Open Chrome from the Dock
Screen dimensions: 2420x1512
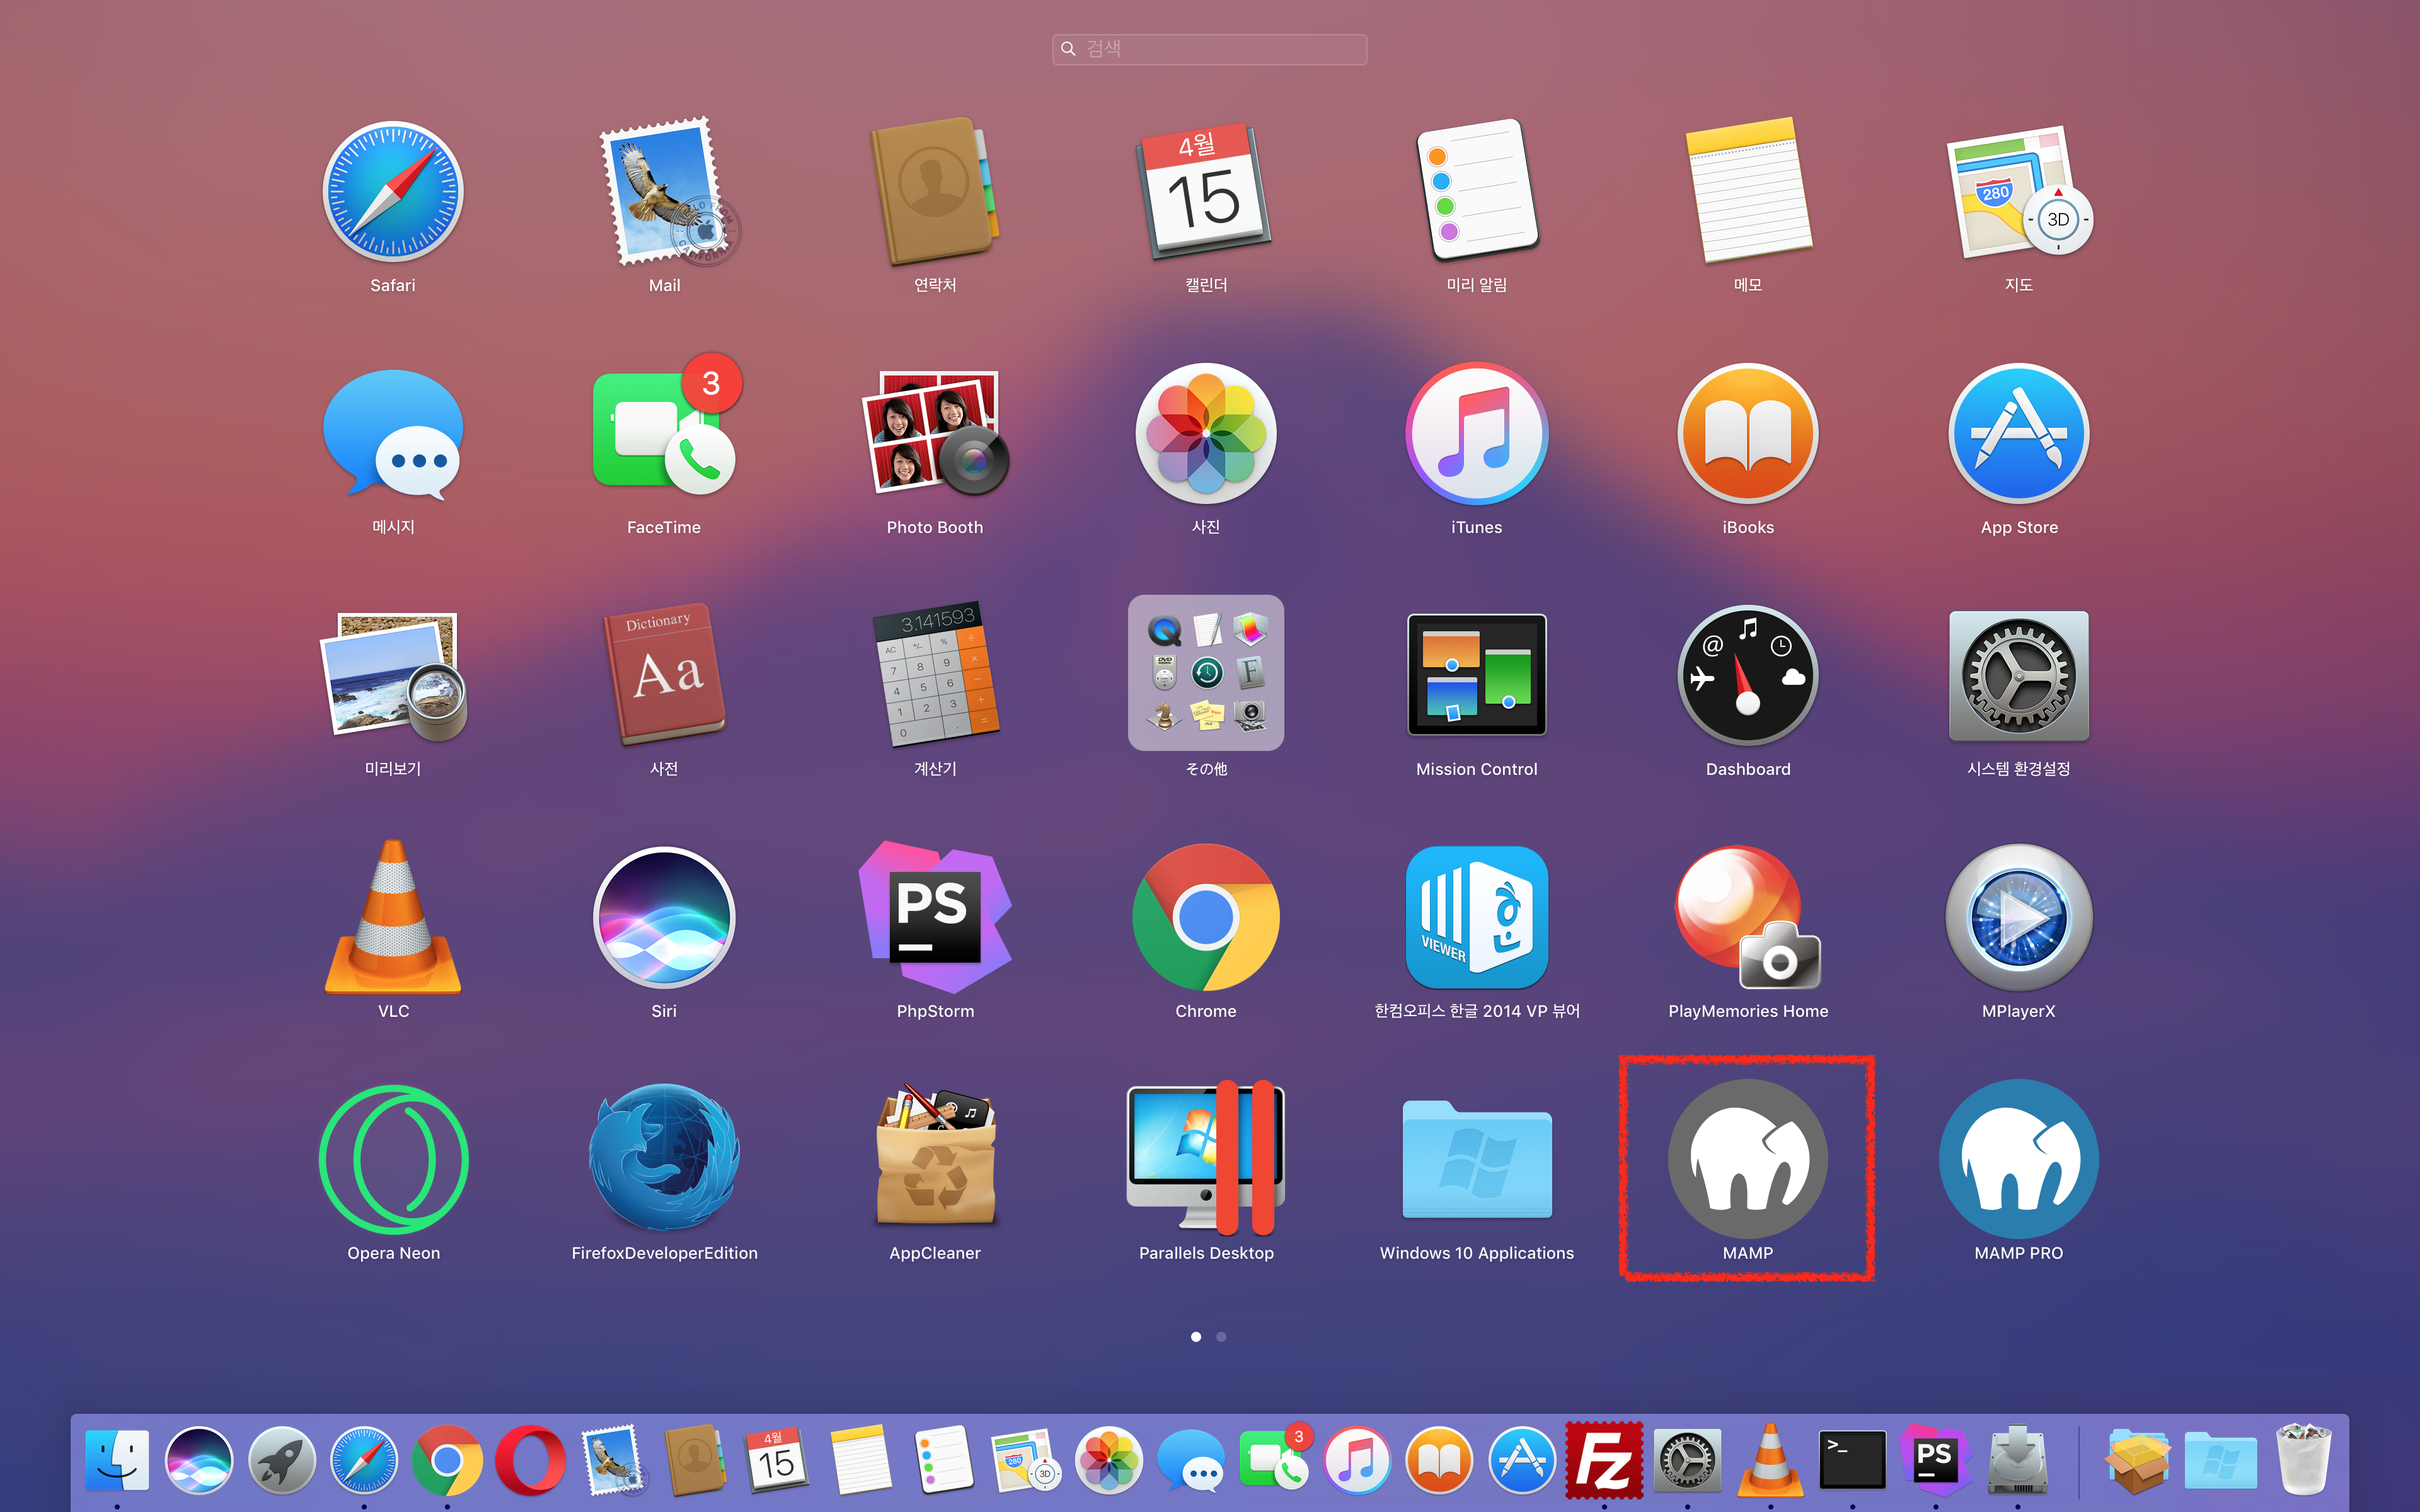coord(447,1460)
